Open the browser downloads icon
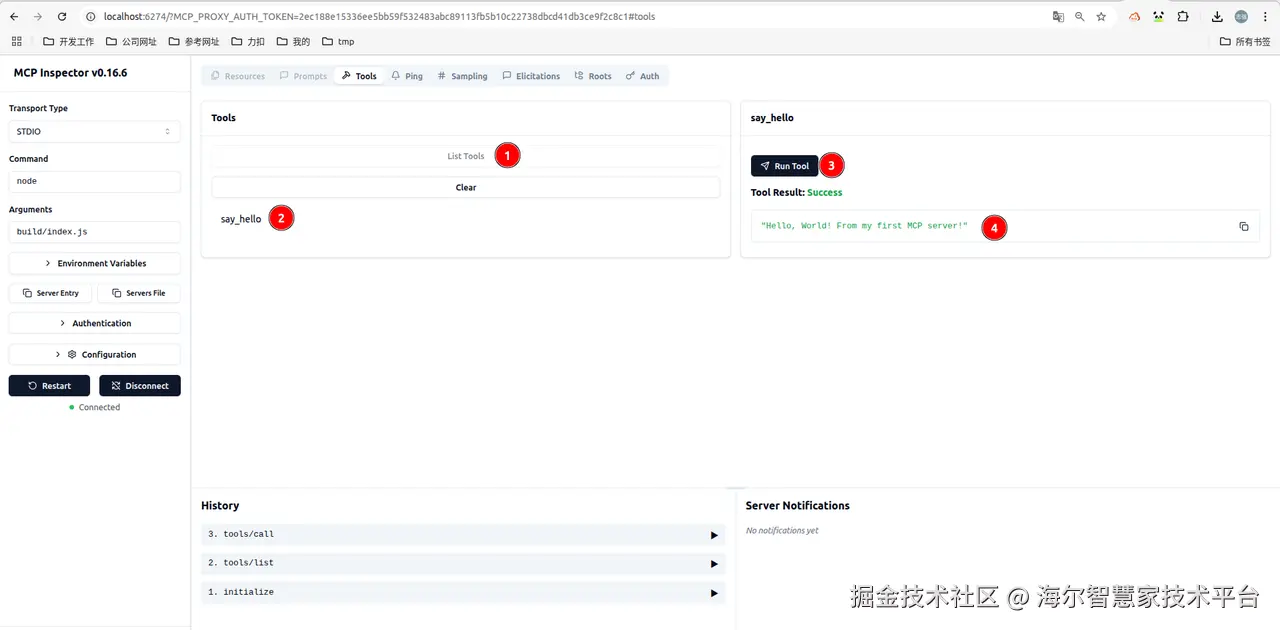 1217,17
